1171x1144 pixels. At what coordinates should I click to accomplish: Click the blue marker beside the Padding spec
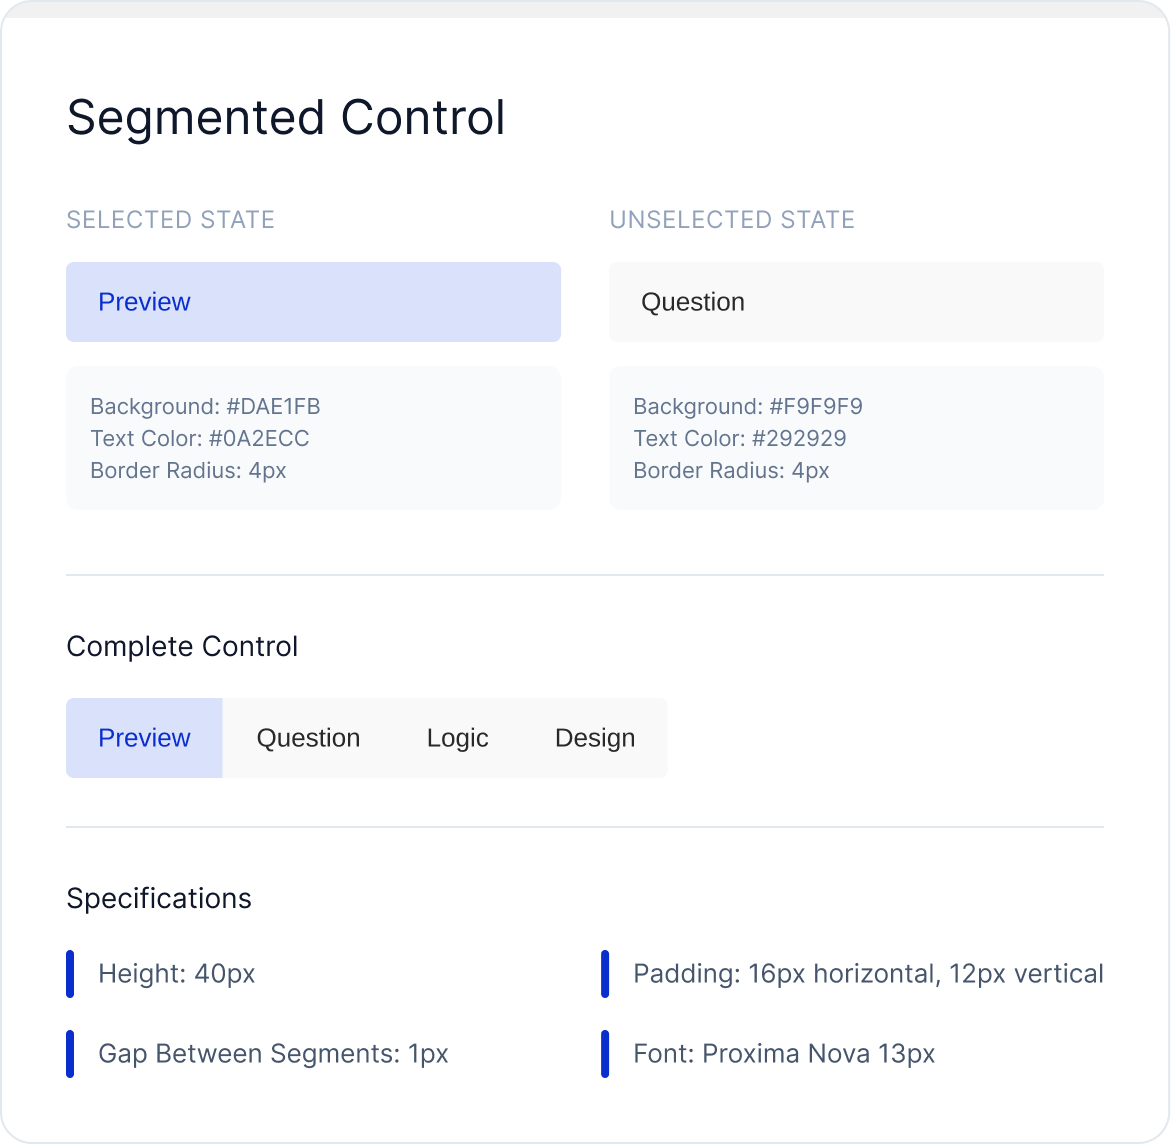pyautogui.click(x=605, y=974)
